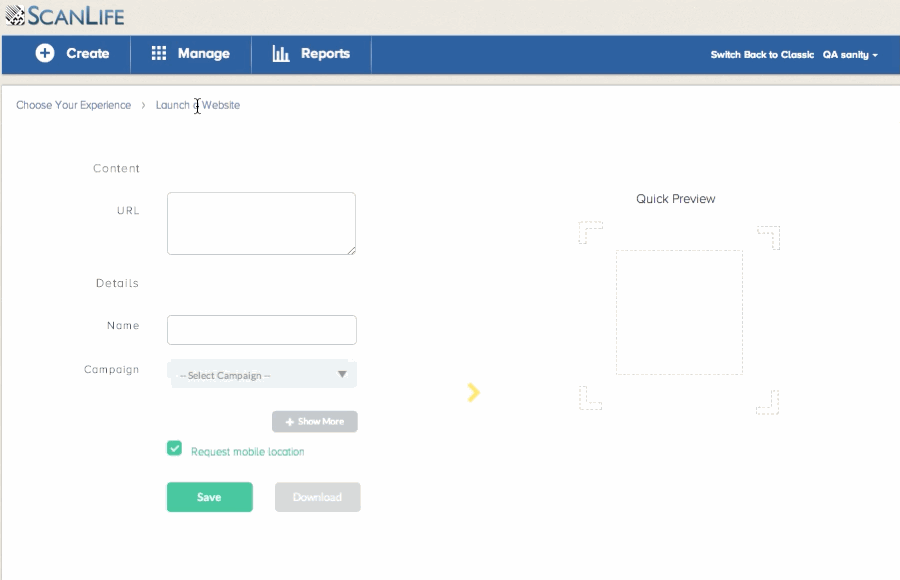This screenshot has height=580, width=900.
Task: Click Switch Back to Classic
Action: coord(760,55)
